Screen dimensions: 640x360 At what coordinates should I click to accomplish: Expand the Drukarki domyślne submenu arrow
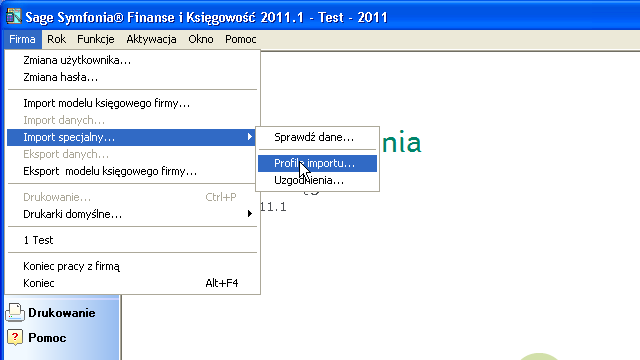coord(249,214)
